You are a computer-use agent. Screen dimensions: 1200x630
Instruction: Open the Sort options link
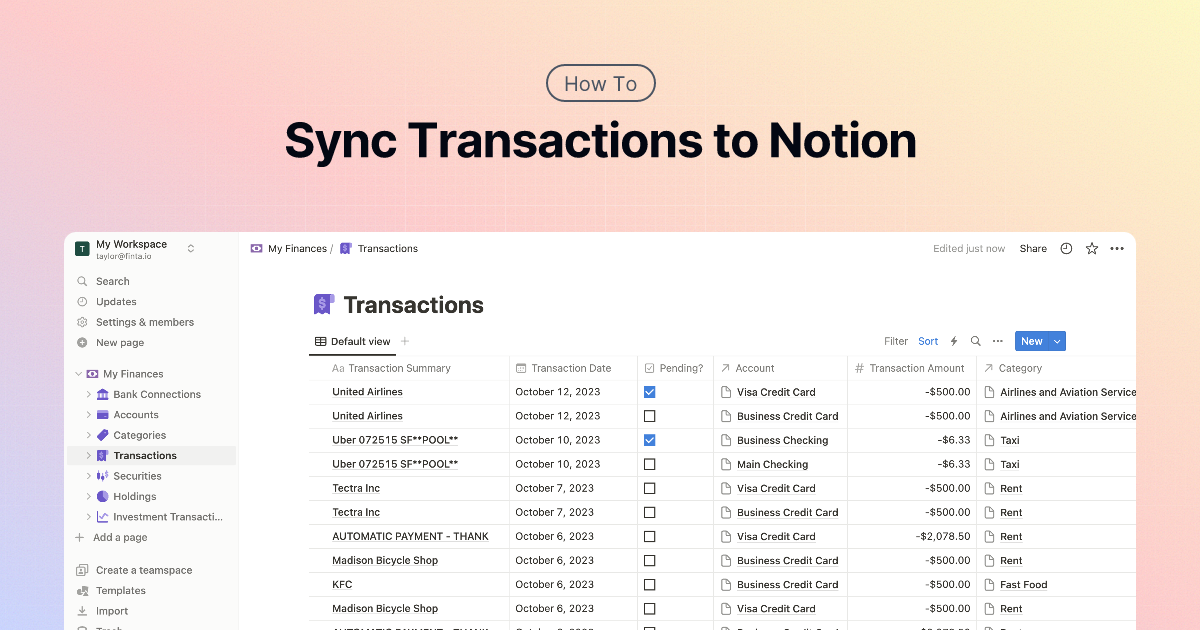pos(928,341)
